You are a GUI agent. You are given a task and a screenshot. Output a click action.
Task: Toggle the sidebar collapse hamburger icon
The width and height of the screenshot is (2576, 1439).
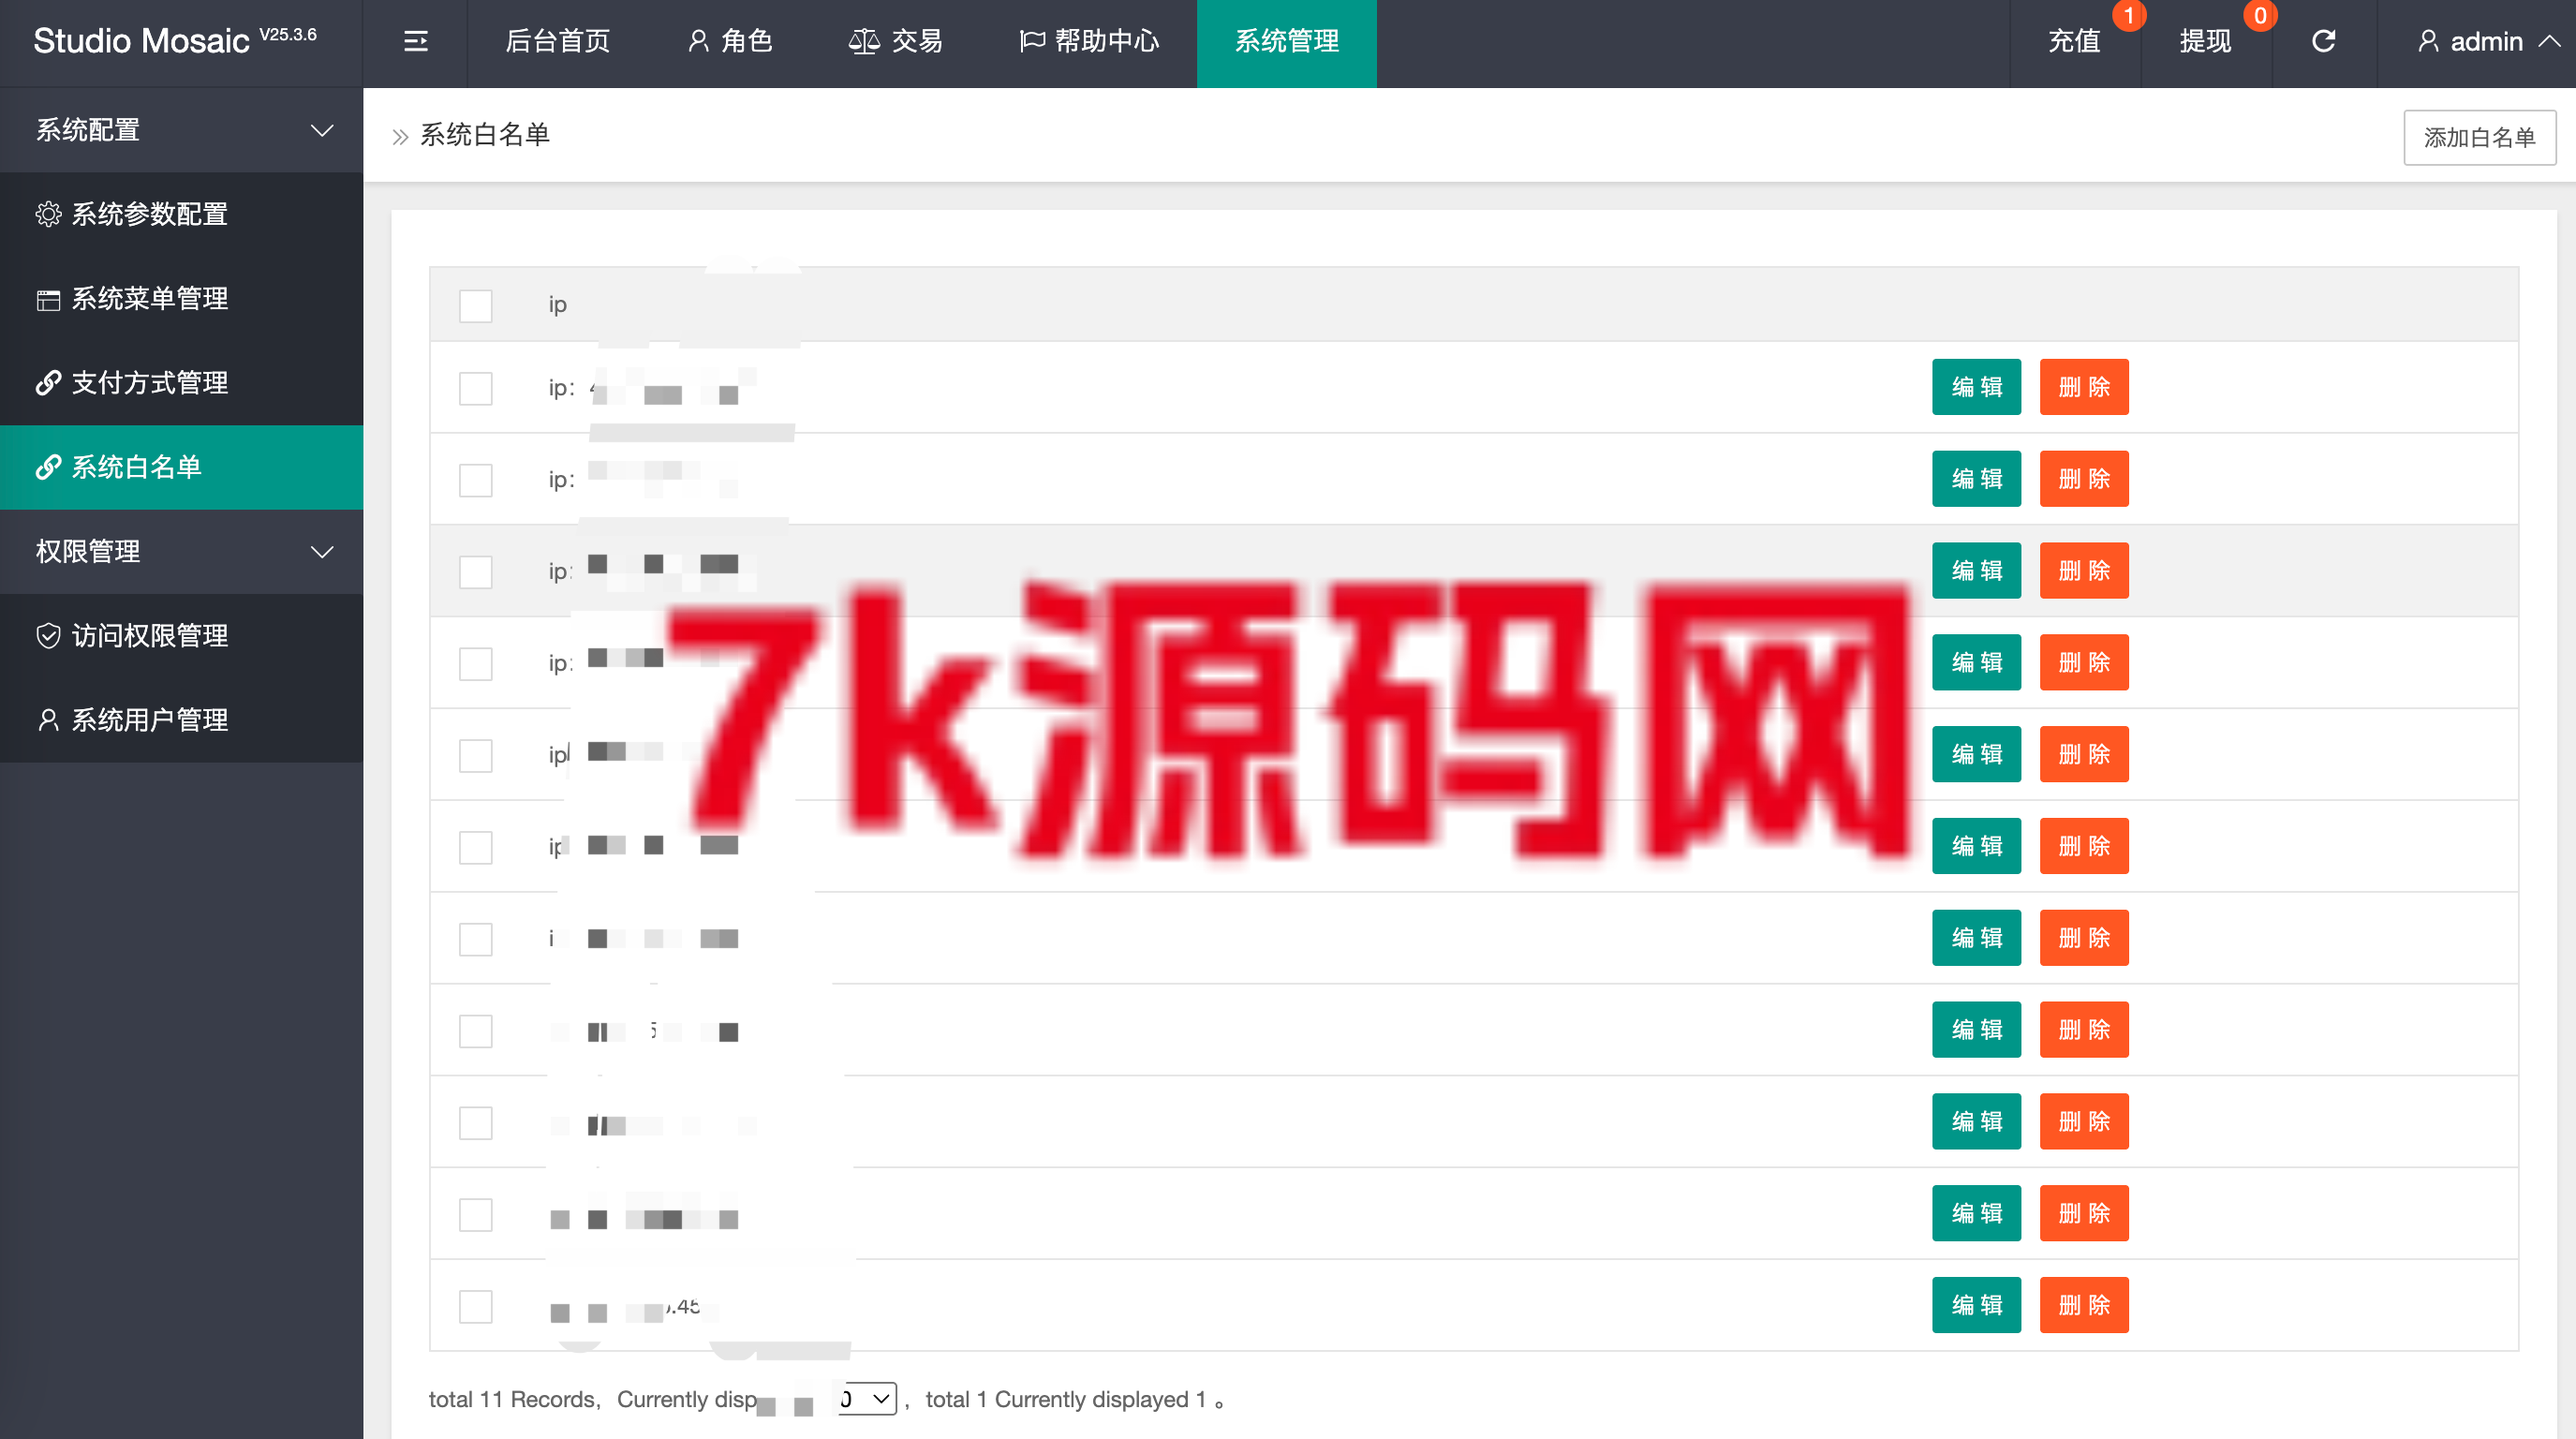point(415,41)
